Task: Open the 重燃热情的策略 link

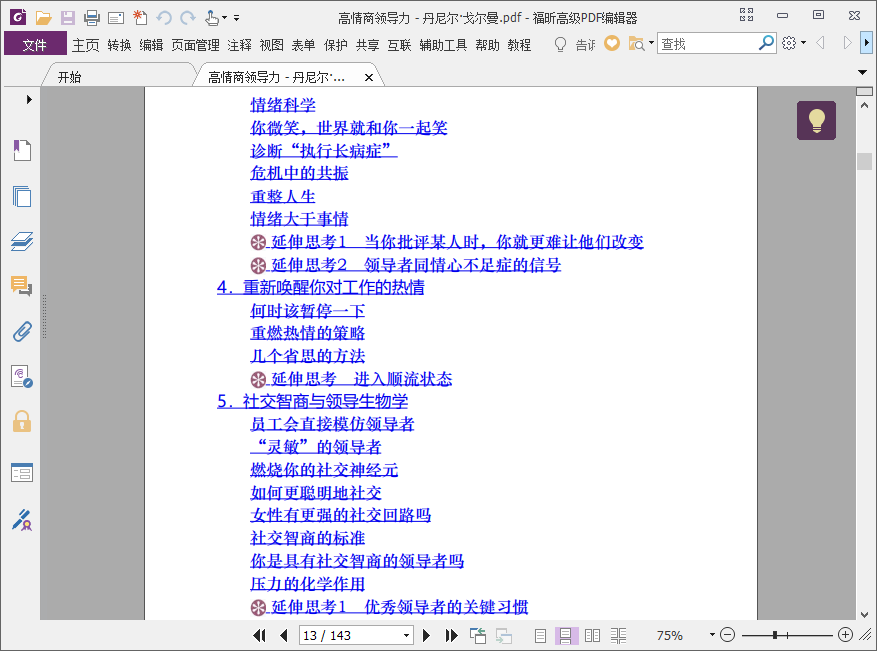Action: click(x=307, y=333)
